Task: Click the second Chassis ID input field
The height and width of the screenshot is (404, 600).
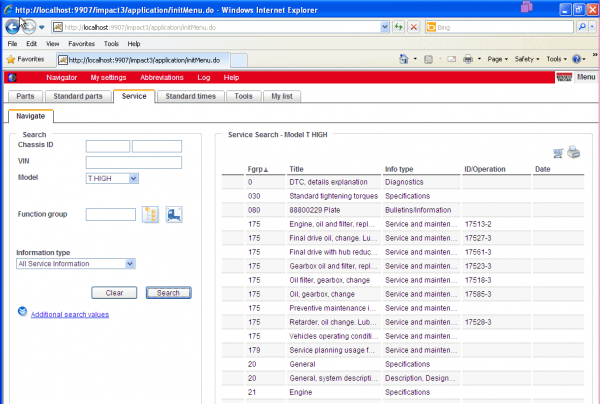Action: (x=157, y=146)
